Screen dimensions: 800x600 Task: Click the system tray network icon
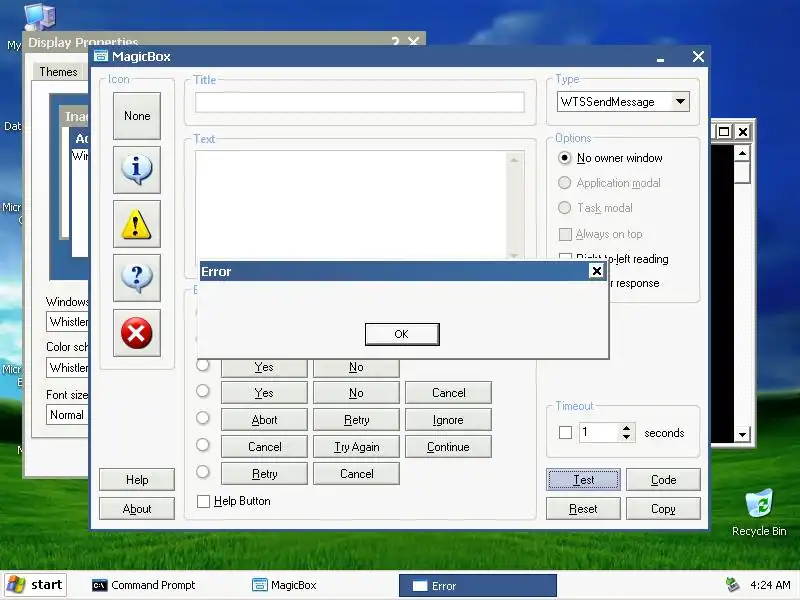[733, 585]
